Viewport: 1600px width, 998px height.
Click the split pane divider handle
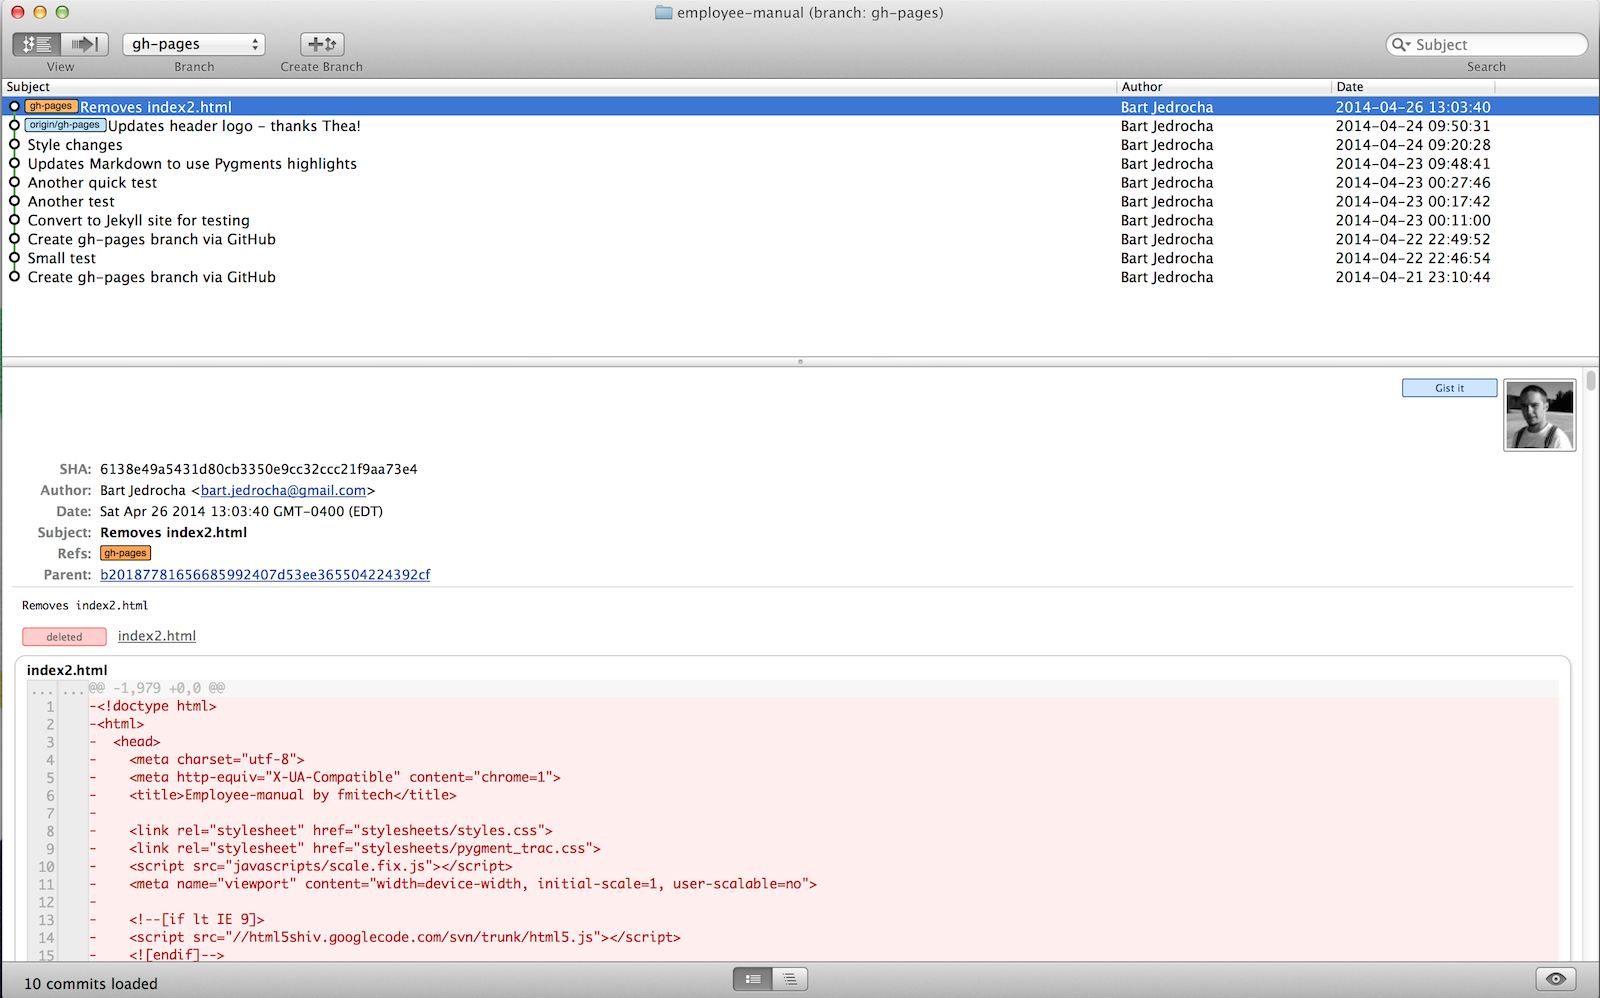point(800,362)
